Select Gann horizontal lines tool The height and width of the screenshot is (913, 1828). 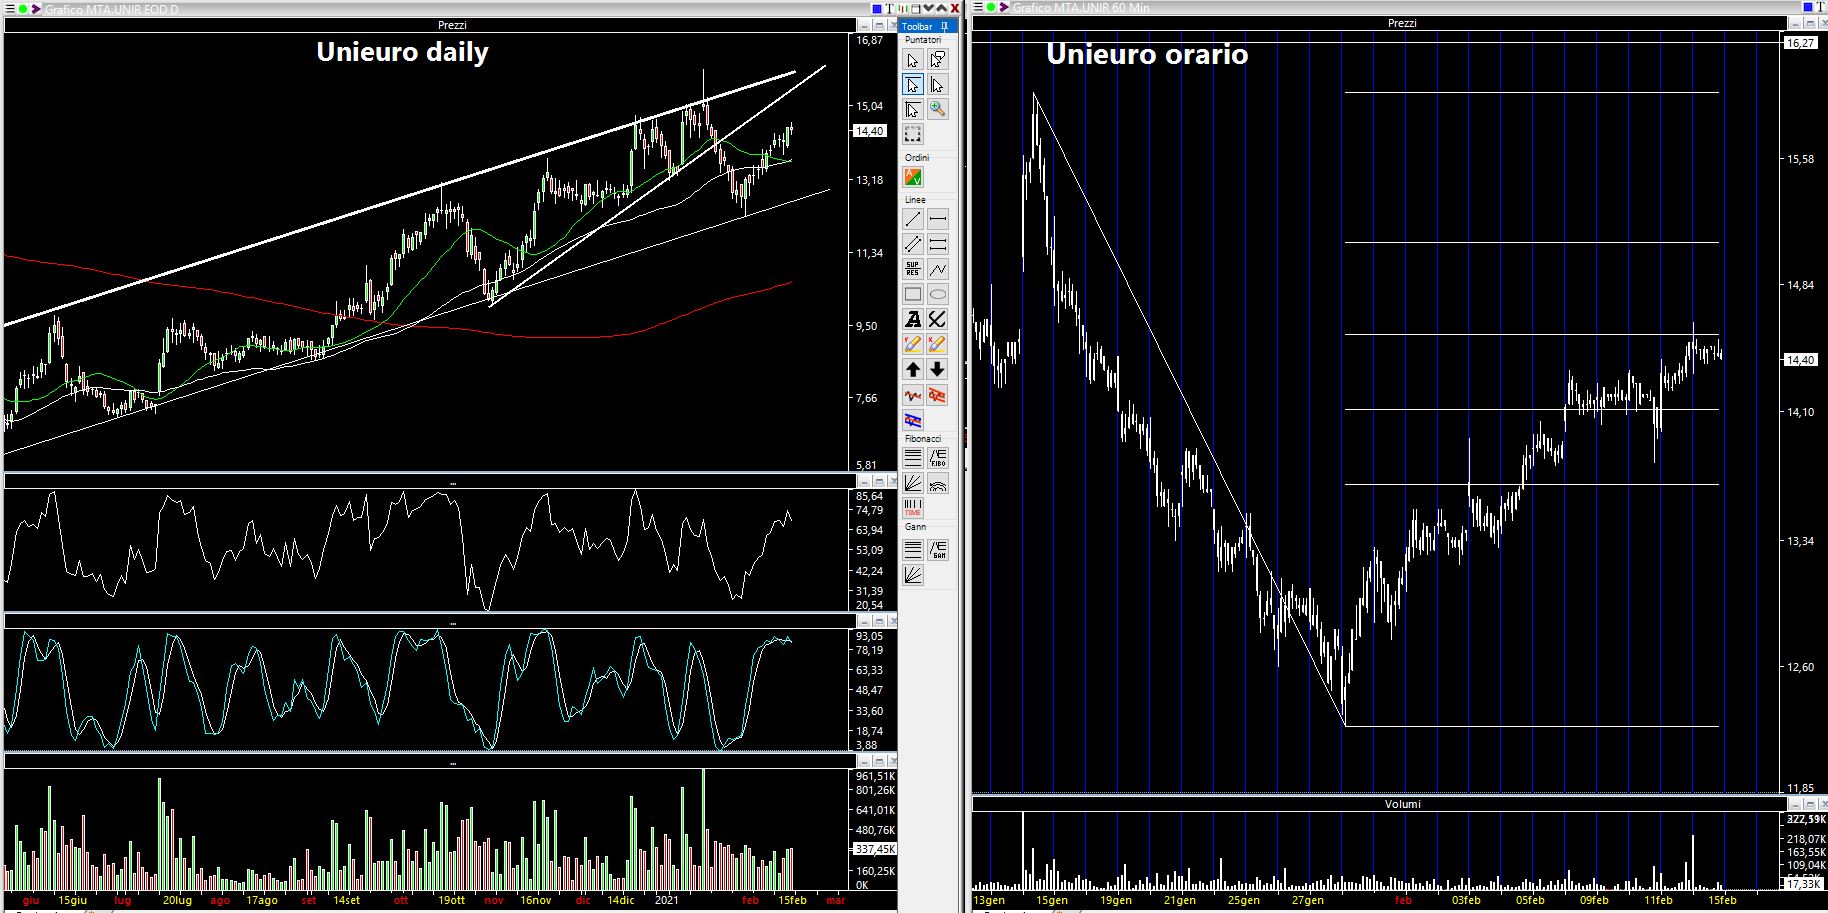(913, 549)
